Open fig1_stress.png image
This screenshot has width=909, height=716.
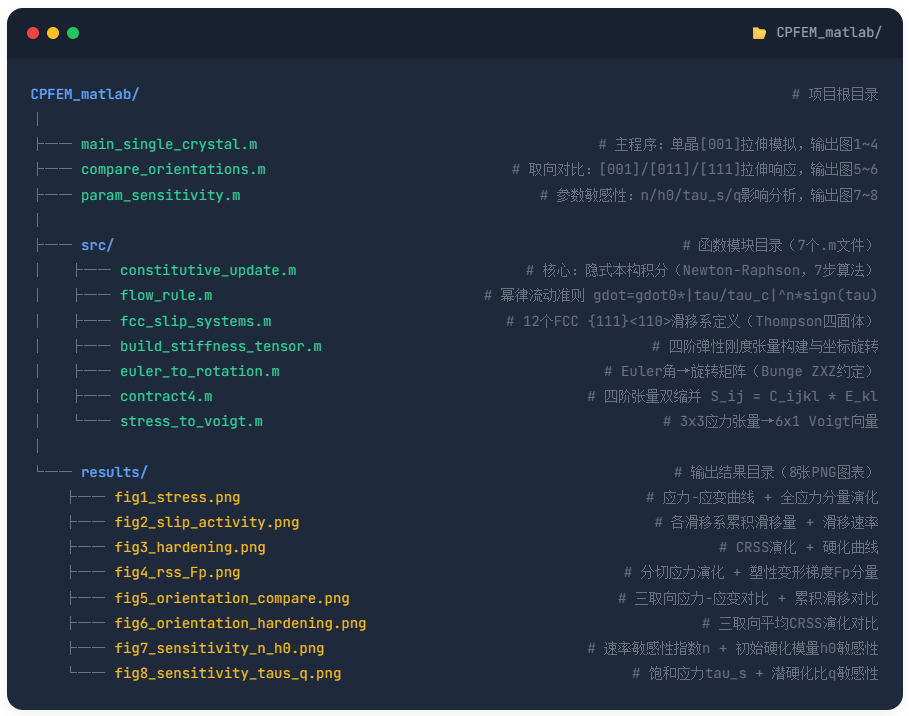click(x=177, y=497)
